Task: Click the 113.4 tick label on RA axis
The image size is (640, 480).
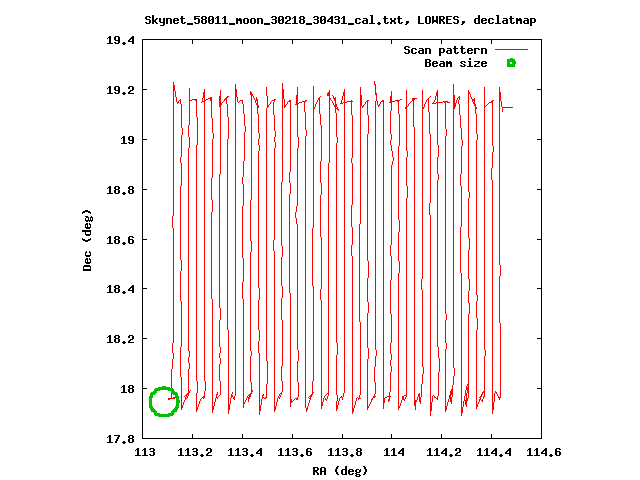Action: click(244, 452)
